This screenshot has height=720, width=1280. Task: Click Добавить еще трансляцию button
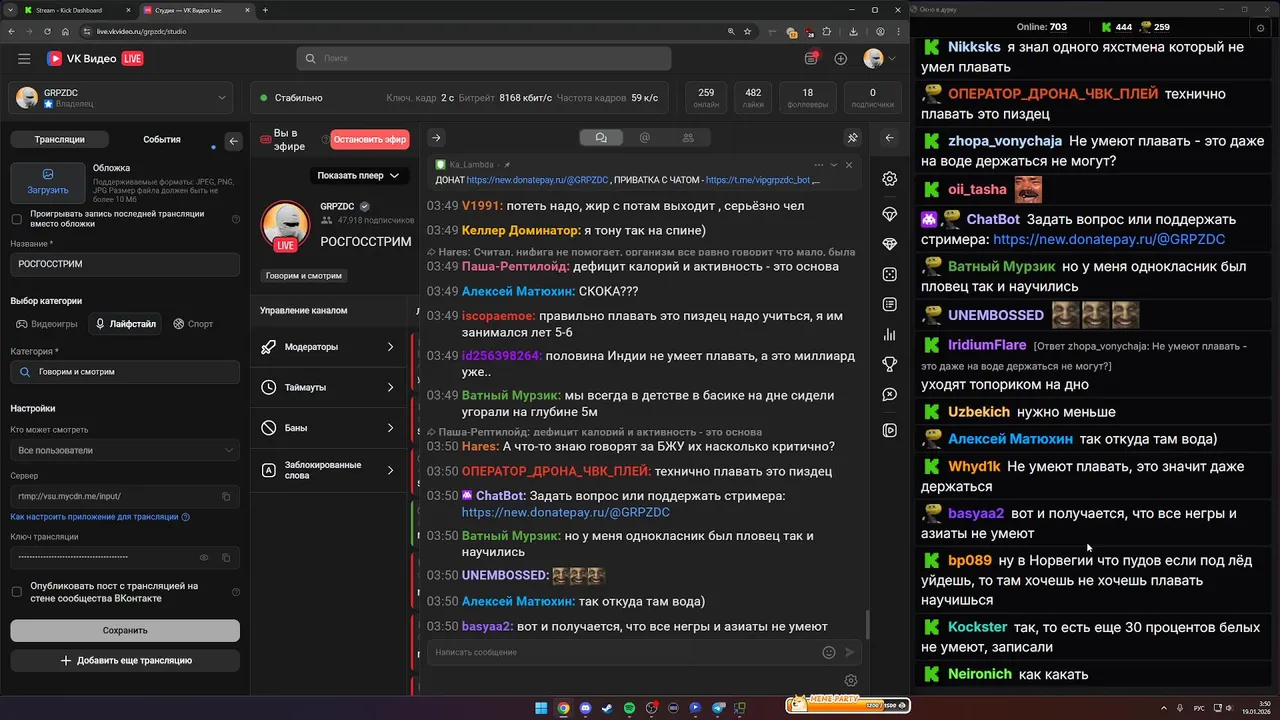click(125, 660)
